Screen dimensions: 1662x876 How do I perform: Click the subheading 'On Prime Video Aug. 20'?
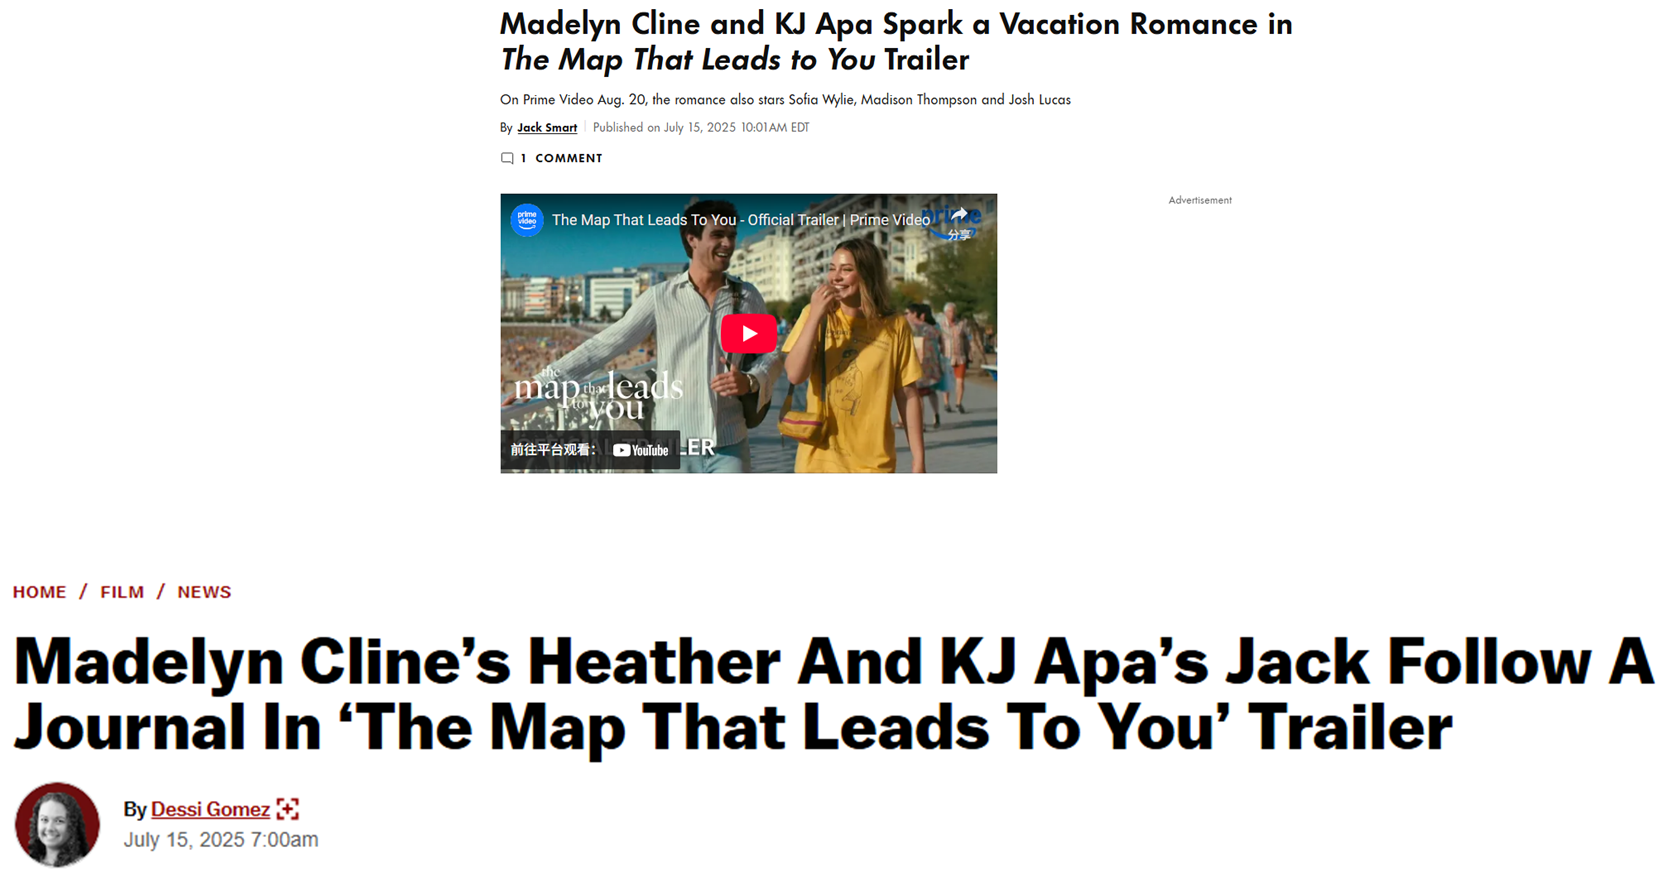click(x=785, y=99)
